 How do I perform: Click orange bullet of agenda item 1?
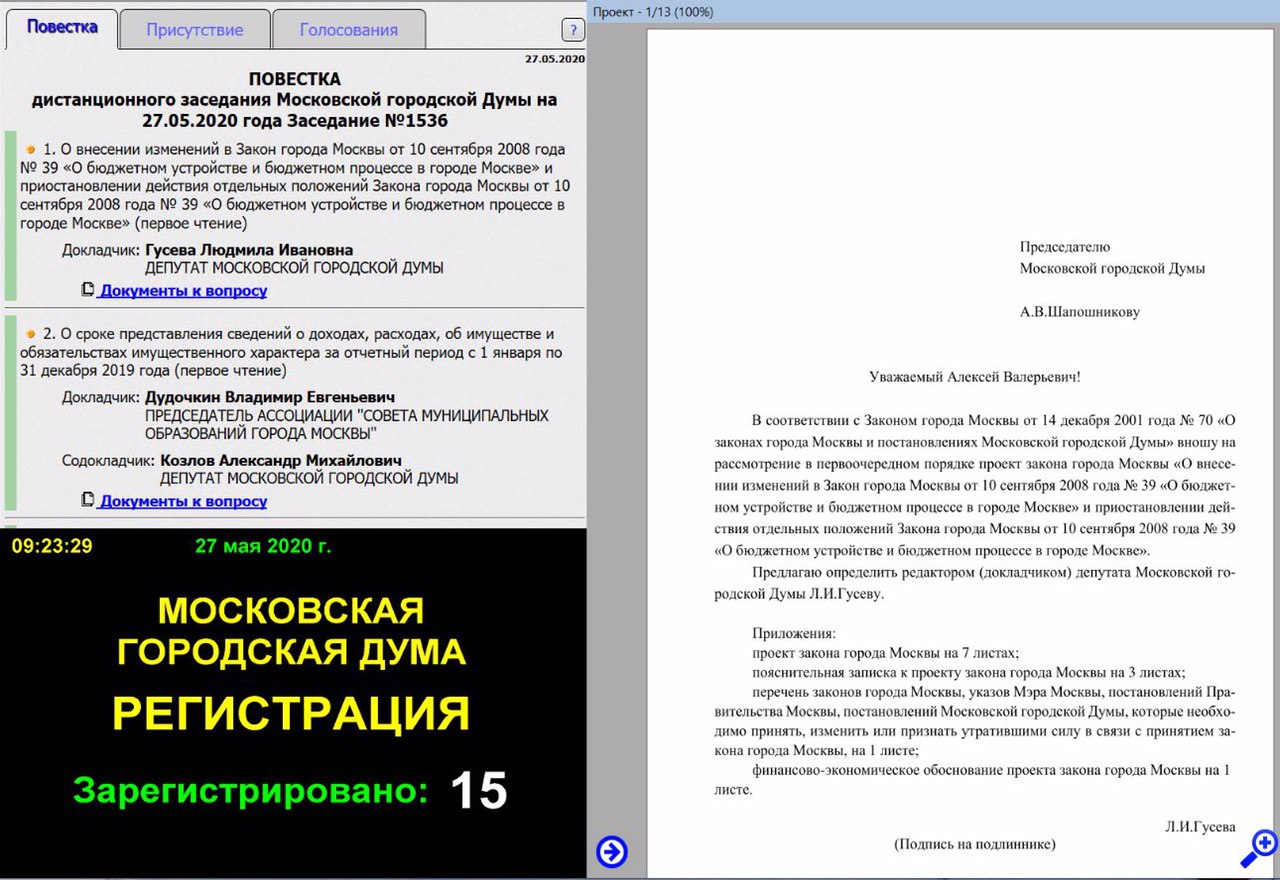(x=31, y=148)
